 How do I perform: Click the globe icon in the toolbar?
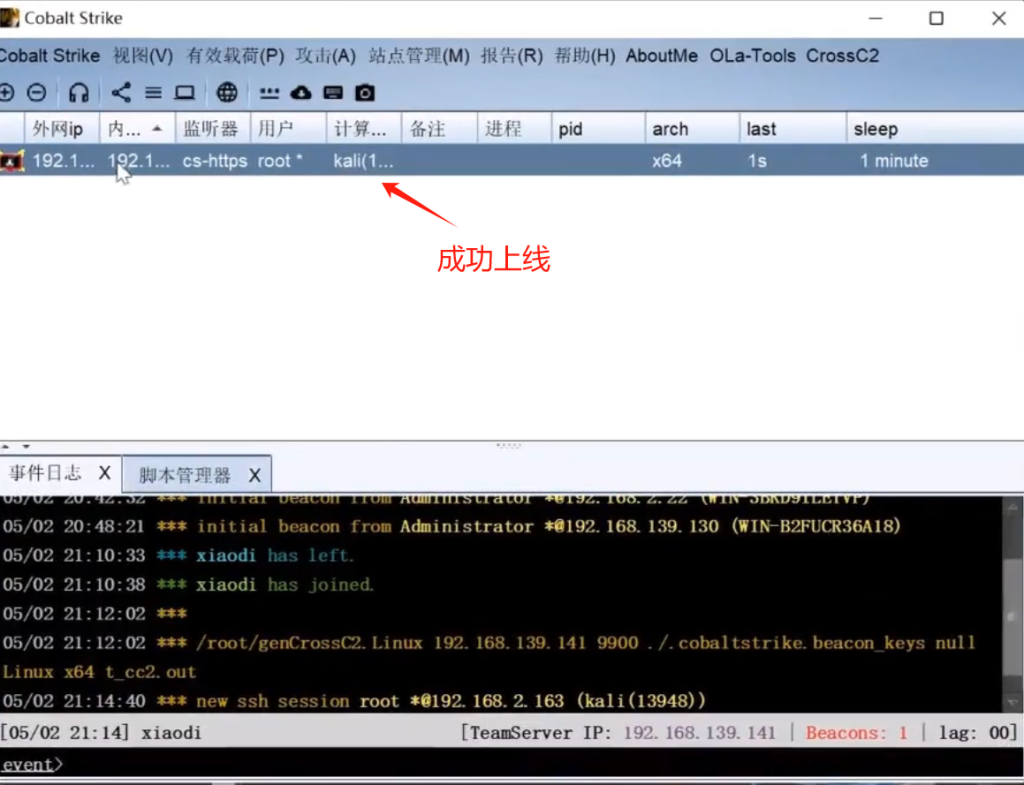(x=227, y=93)
